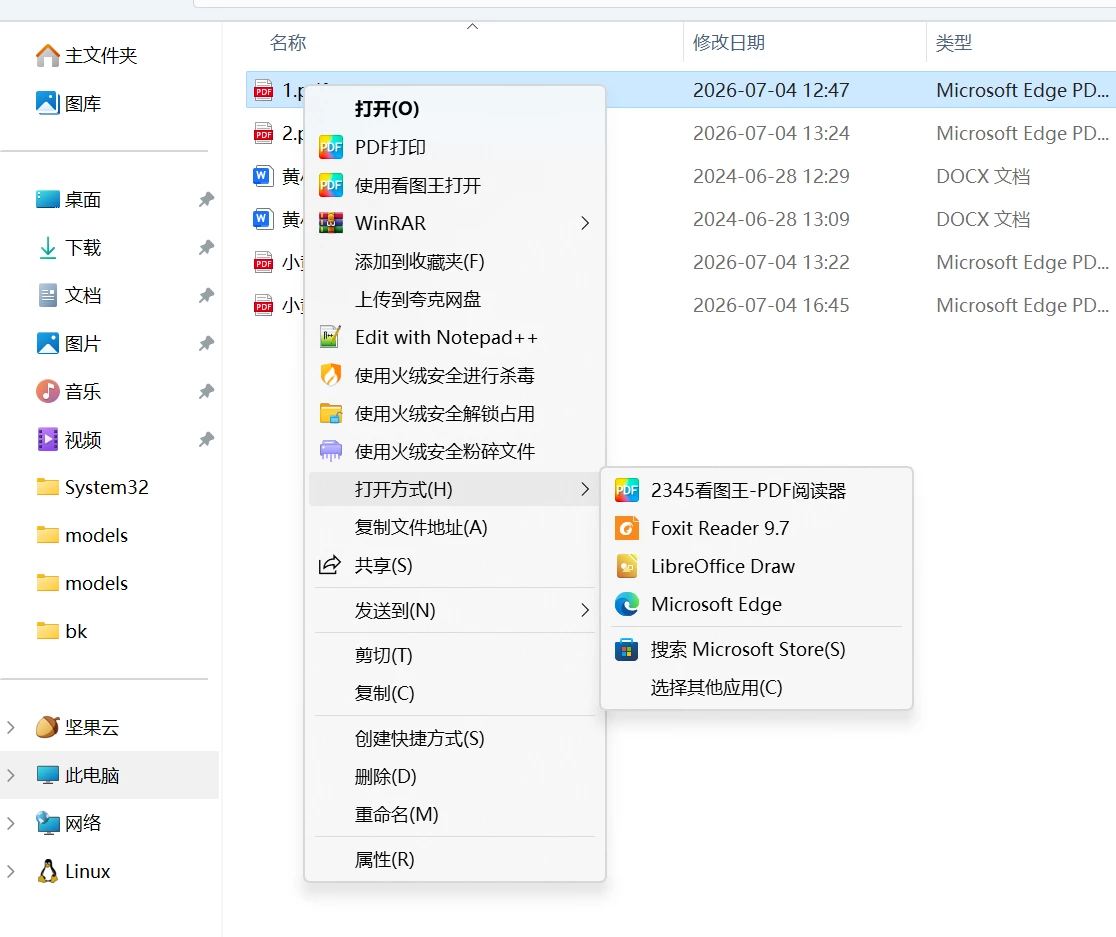Click the 2345看图王 PDF reader icon
1116x937 pixels.
[x=627, y=489]
